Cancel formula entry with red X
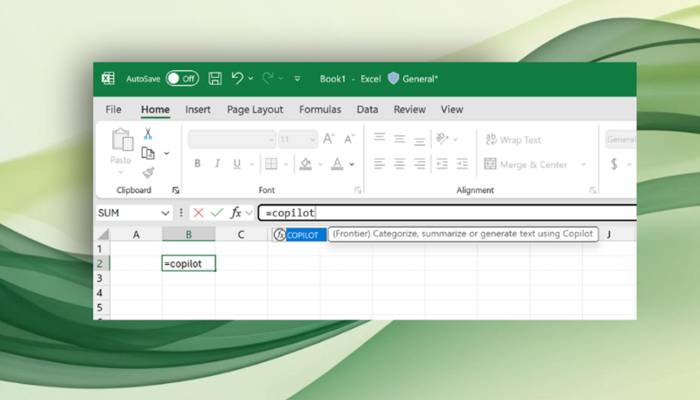This screenshot has width=700, height=400. [x=198, y=213]
